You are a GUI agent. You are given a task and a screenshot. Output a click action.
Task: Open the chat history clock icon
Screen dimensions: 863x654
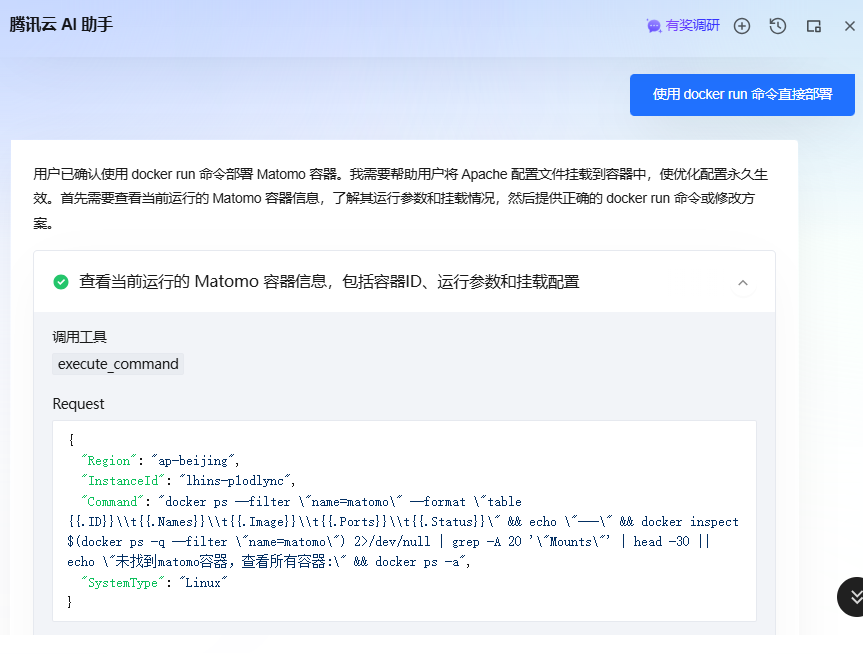778,26
